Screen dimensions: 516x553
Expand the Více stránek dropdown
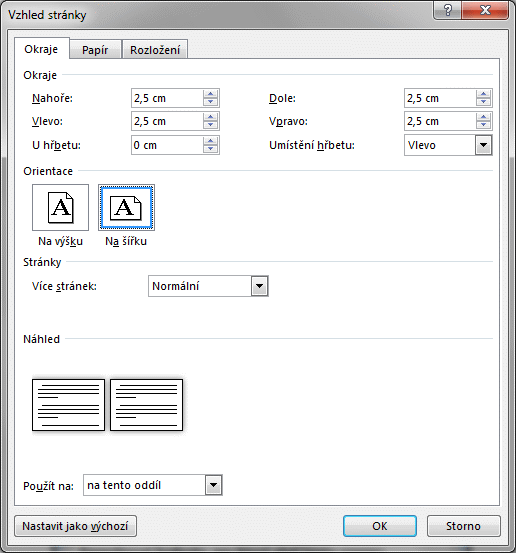[260, 286]
